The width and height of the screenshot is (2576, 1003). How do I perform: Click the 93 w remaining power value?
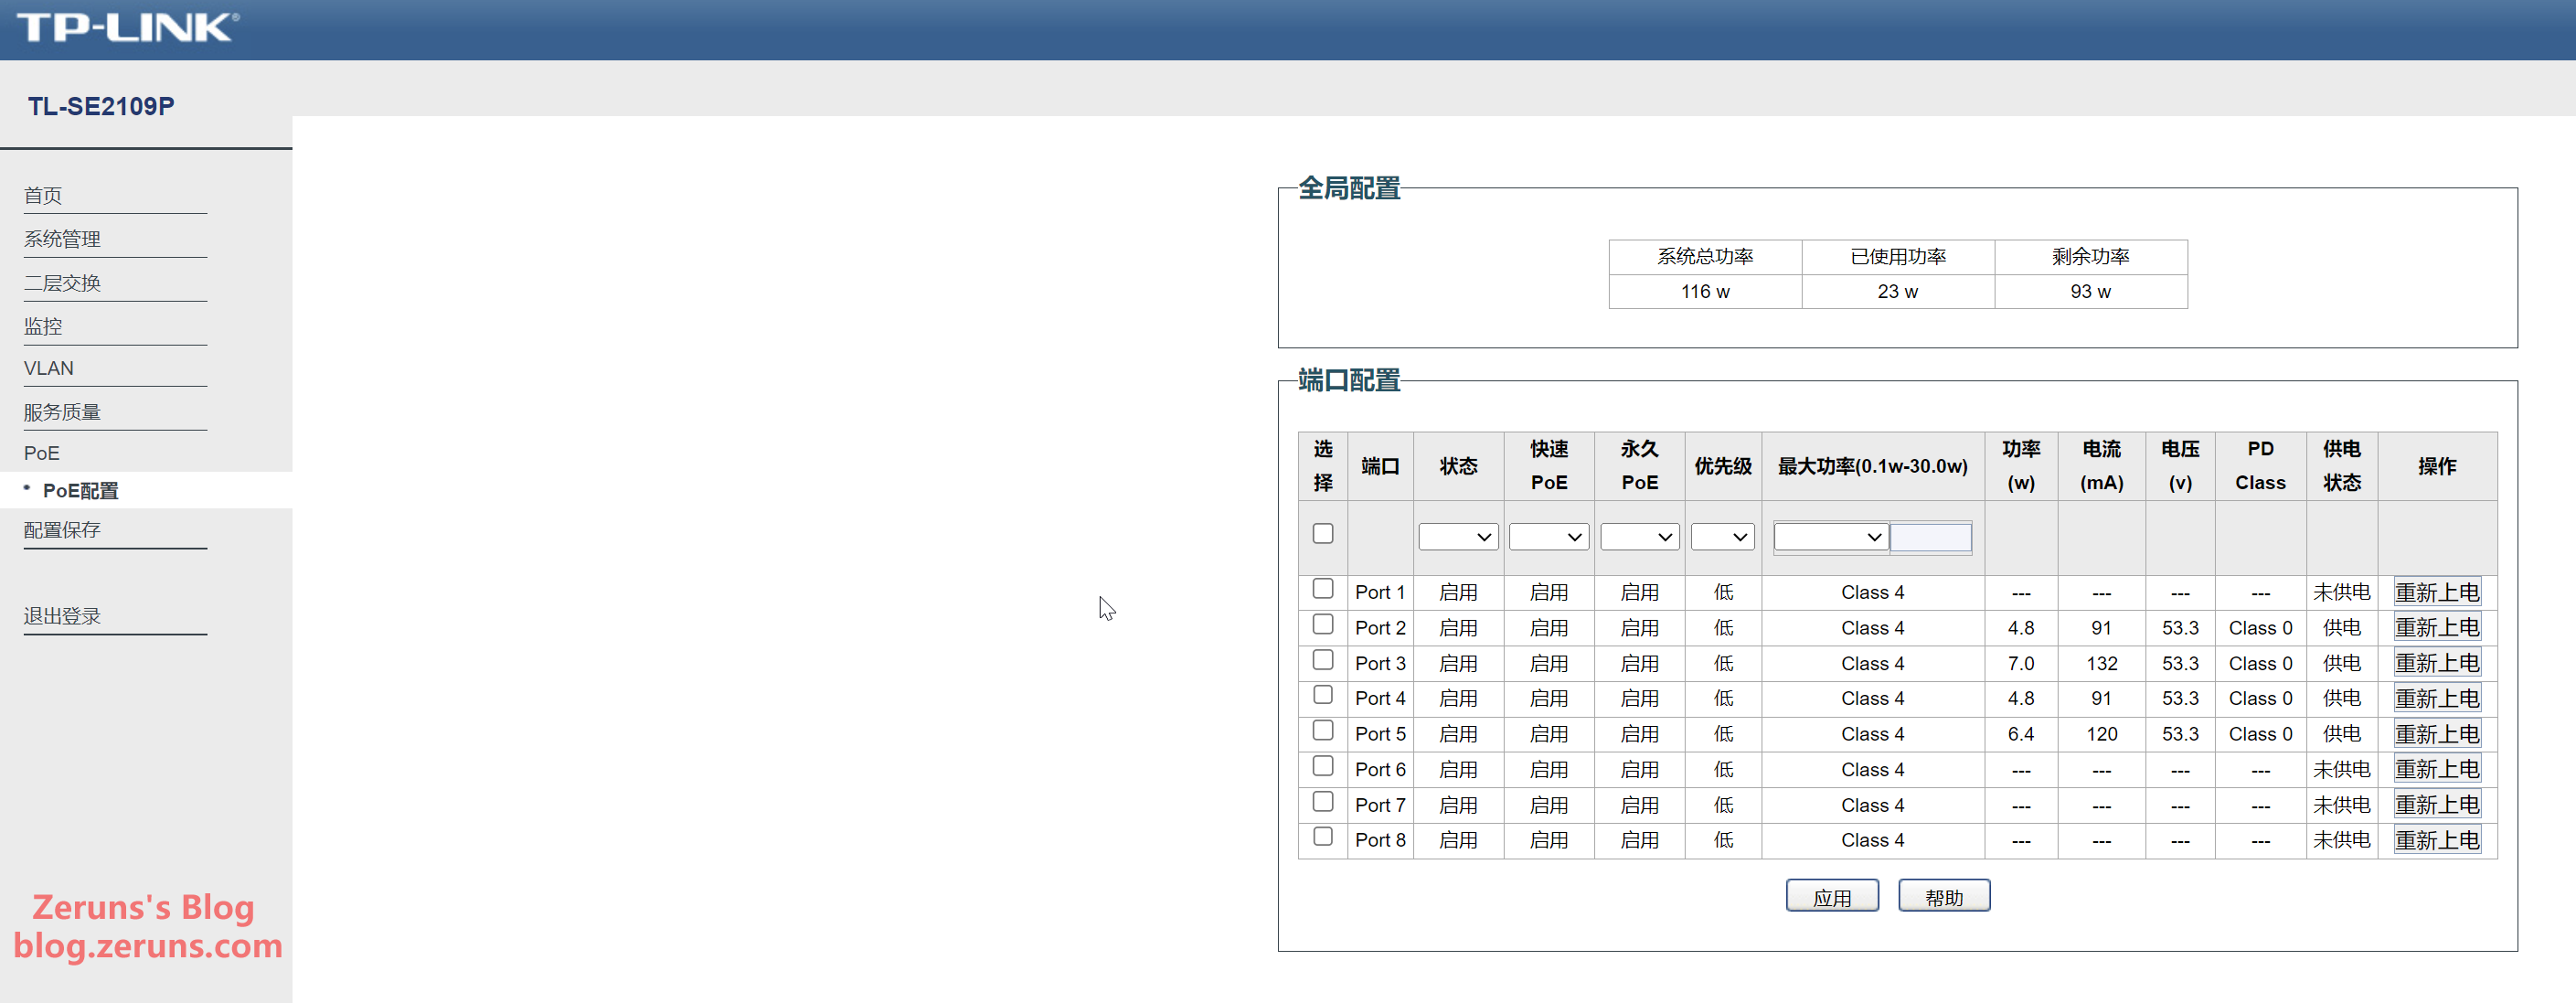coord(2090,292)
